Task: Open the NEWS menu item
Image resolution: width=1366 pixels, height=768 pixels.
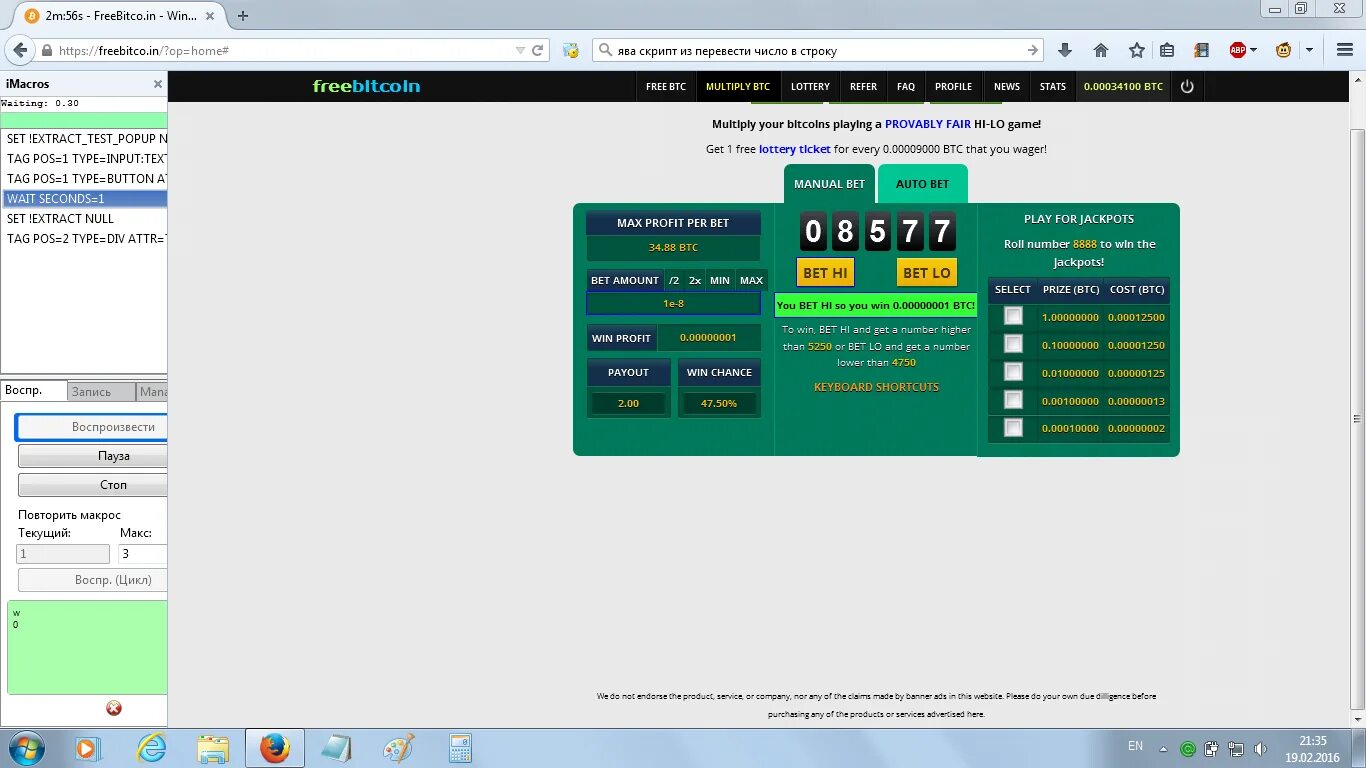Action: tap(1007, 87)
